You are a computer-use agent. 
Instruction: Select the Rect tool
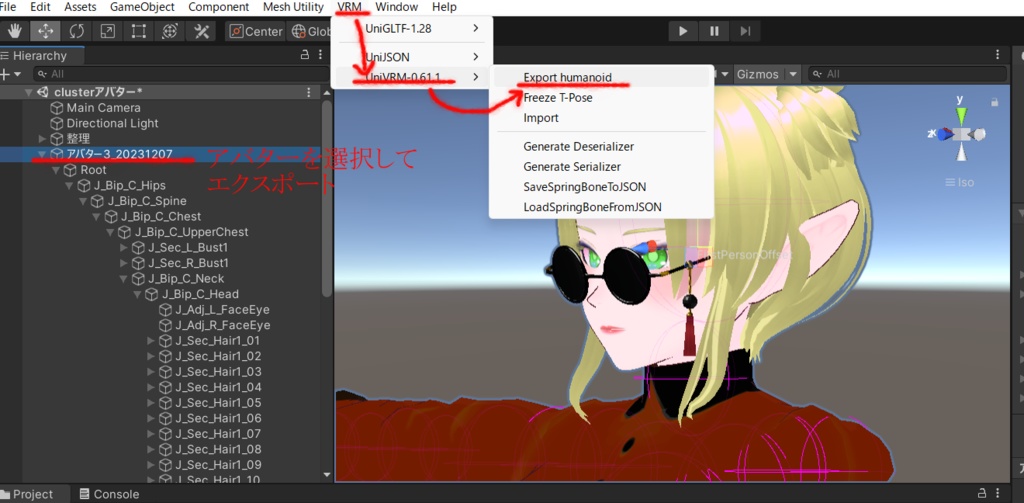coord(138,31)
